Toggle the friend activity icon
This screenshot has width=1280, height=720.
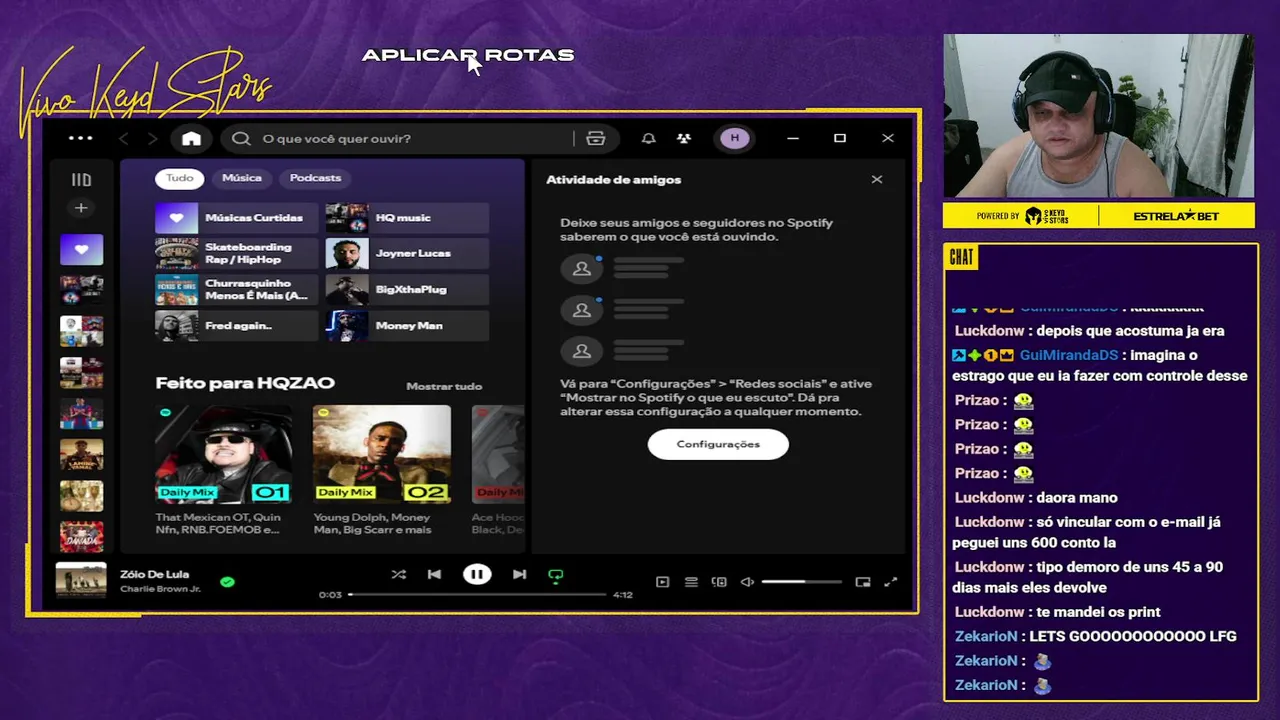(684, 138)
